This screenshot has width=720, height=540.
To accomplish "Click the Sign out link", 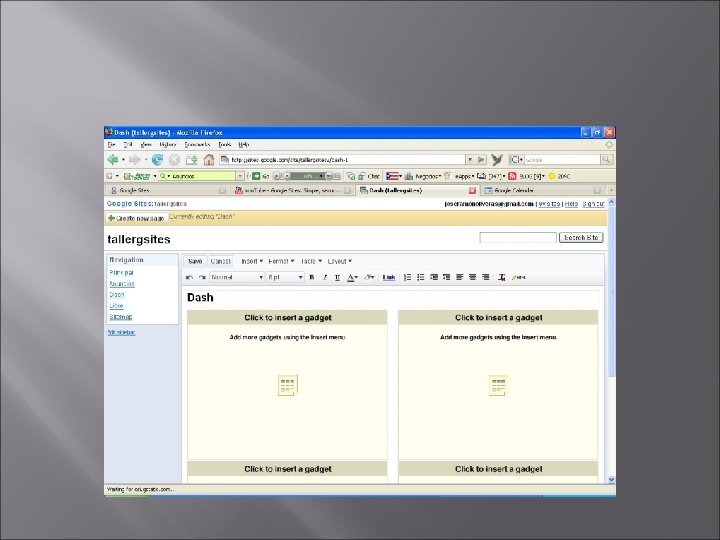I will click(x=593, y=203).
